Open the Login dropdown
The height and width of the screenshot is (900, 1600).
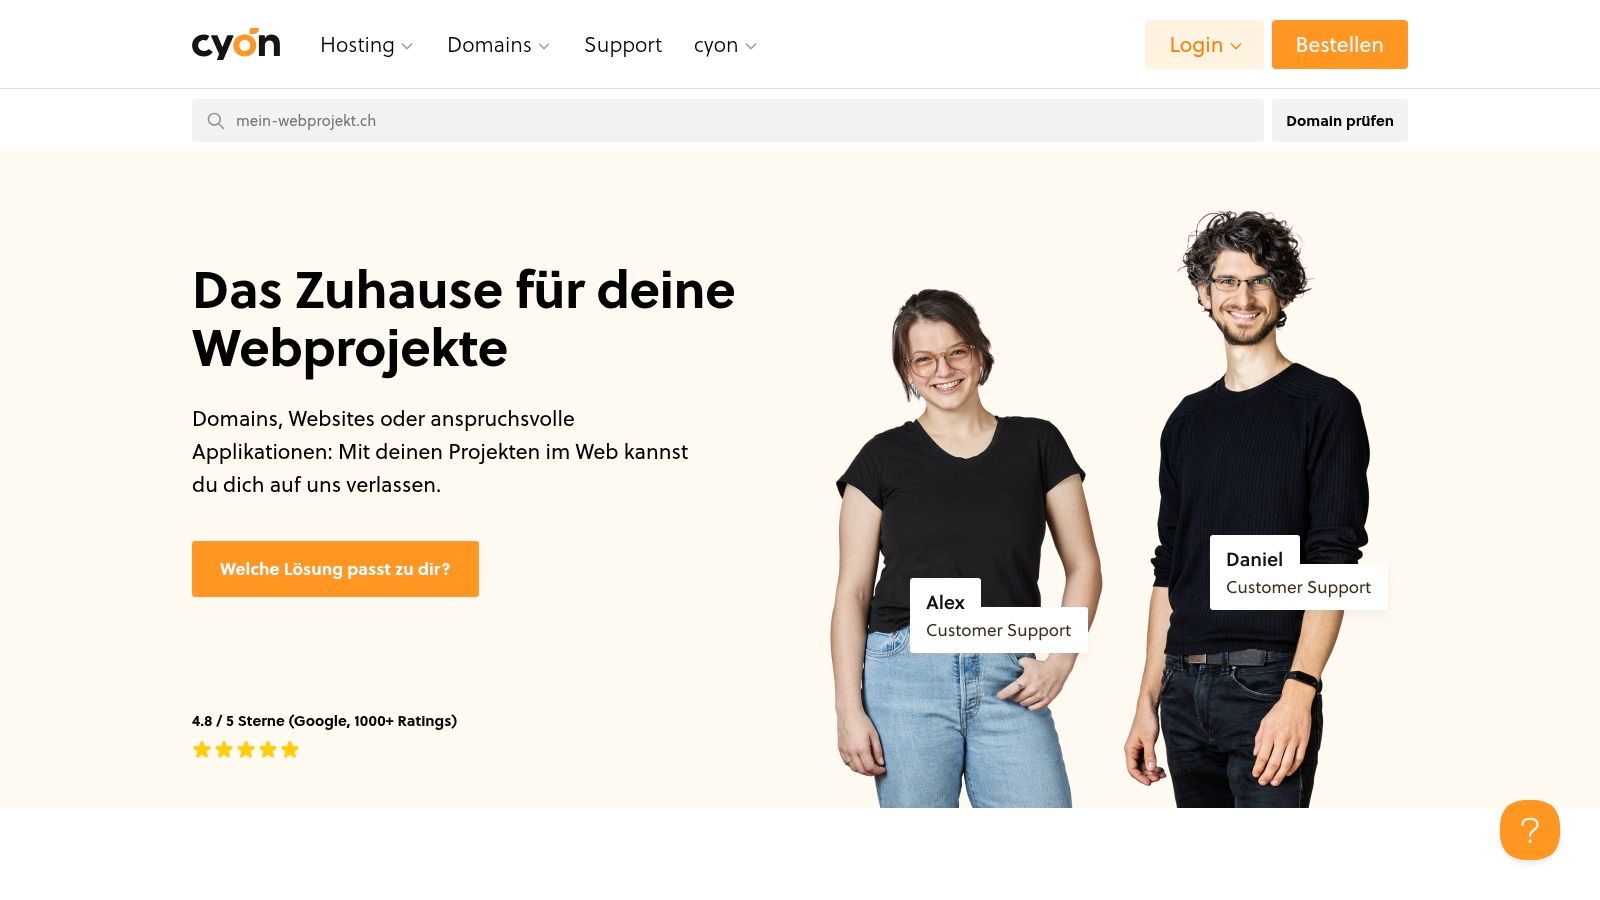(x=1204, y=45)
